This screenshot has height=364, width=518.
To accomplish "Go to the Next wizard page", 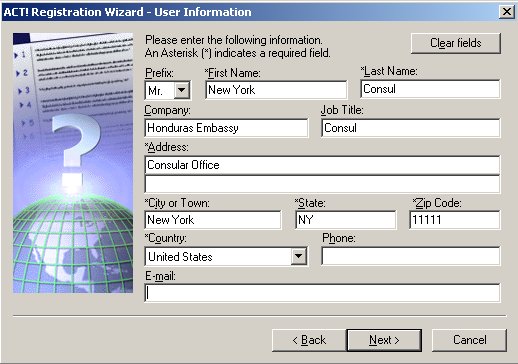I will coord(384,340).
